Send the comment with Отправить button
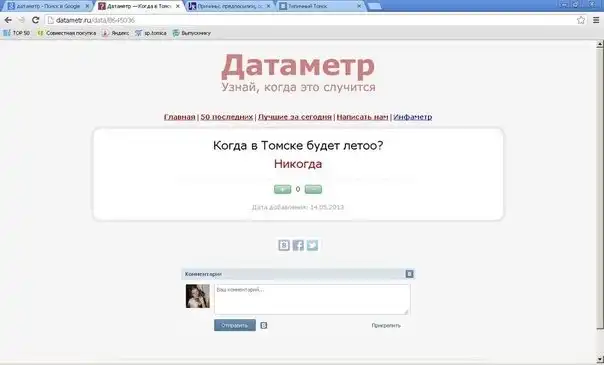 coord(235,325)
